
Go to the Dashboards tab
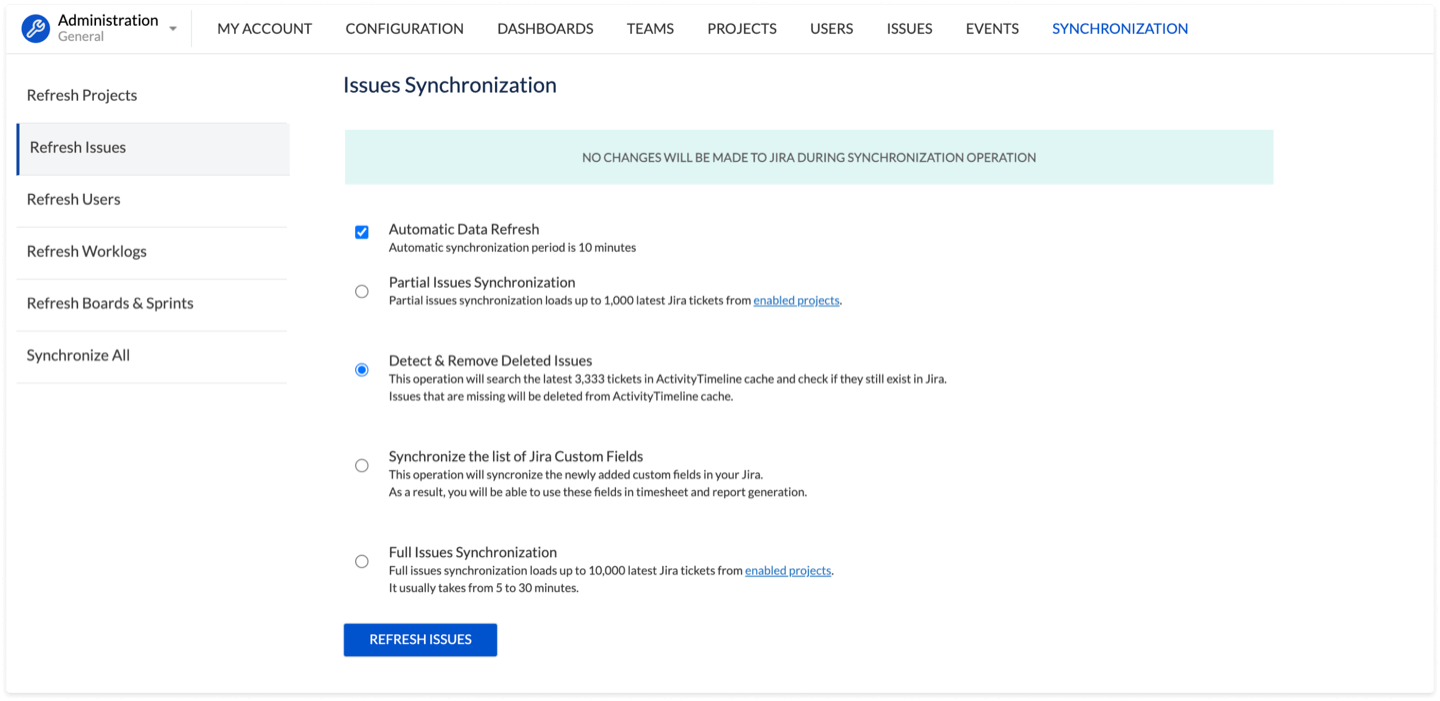coord(545,29)
